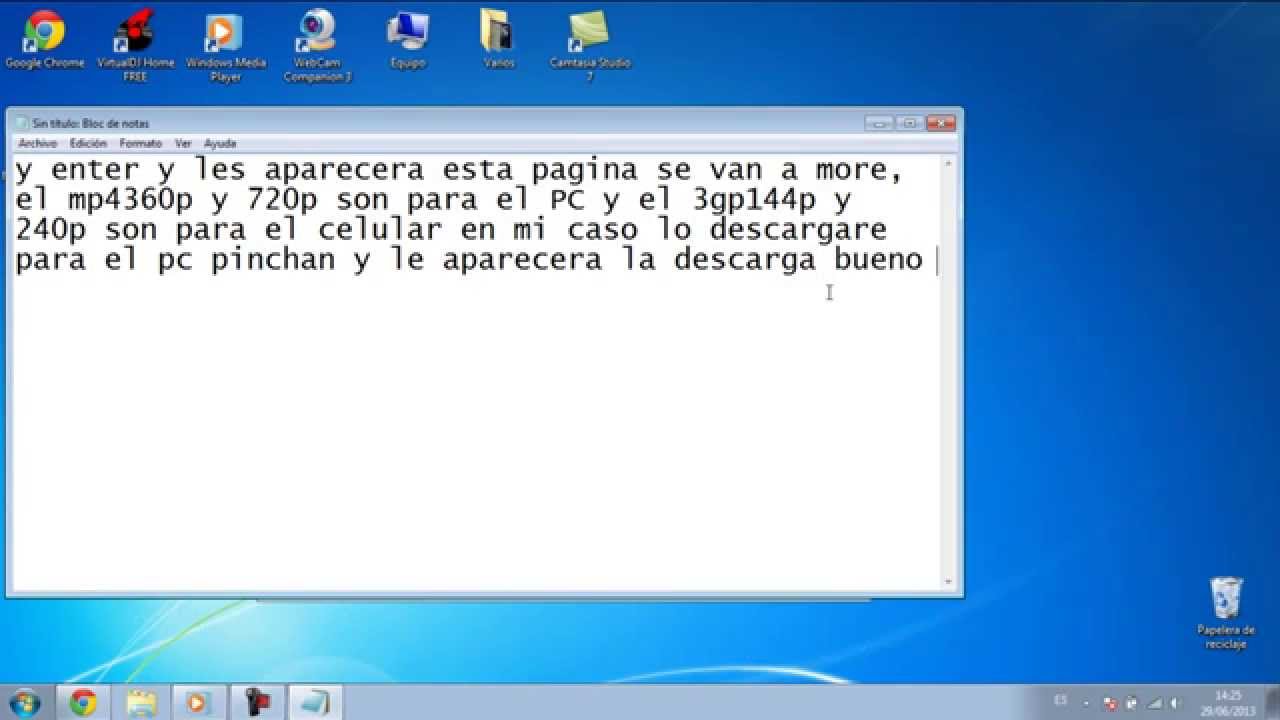Screen dimensions: 1280x720
Task: Click the word "pagina" in the text
Action: coord(585,171)
